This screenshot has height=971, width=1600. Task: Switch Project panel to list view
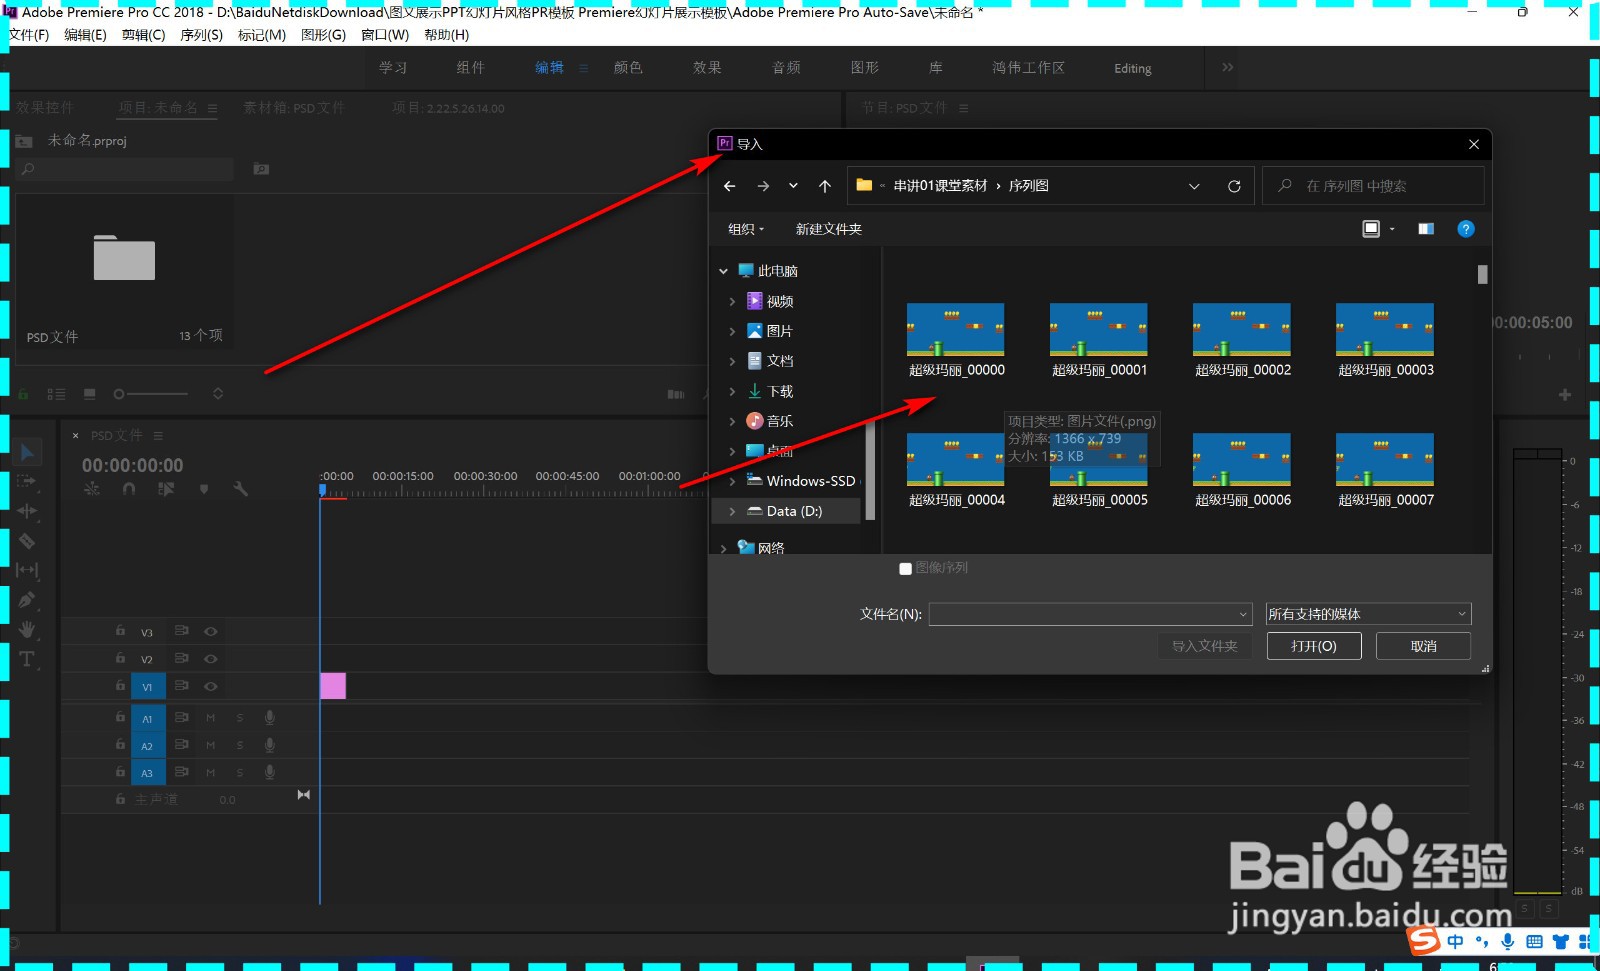coord(56,394)
